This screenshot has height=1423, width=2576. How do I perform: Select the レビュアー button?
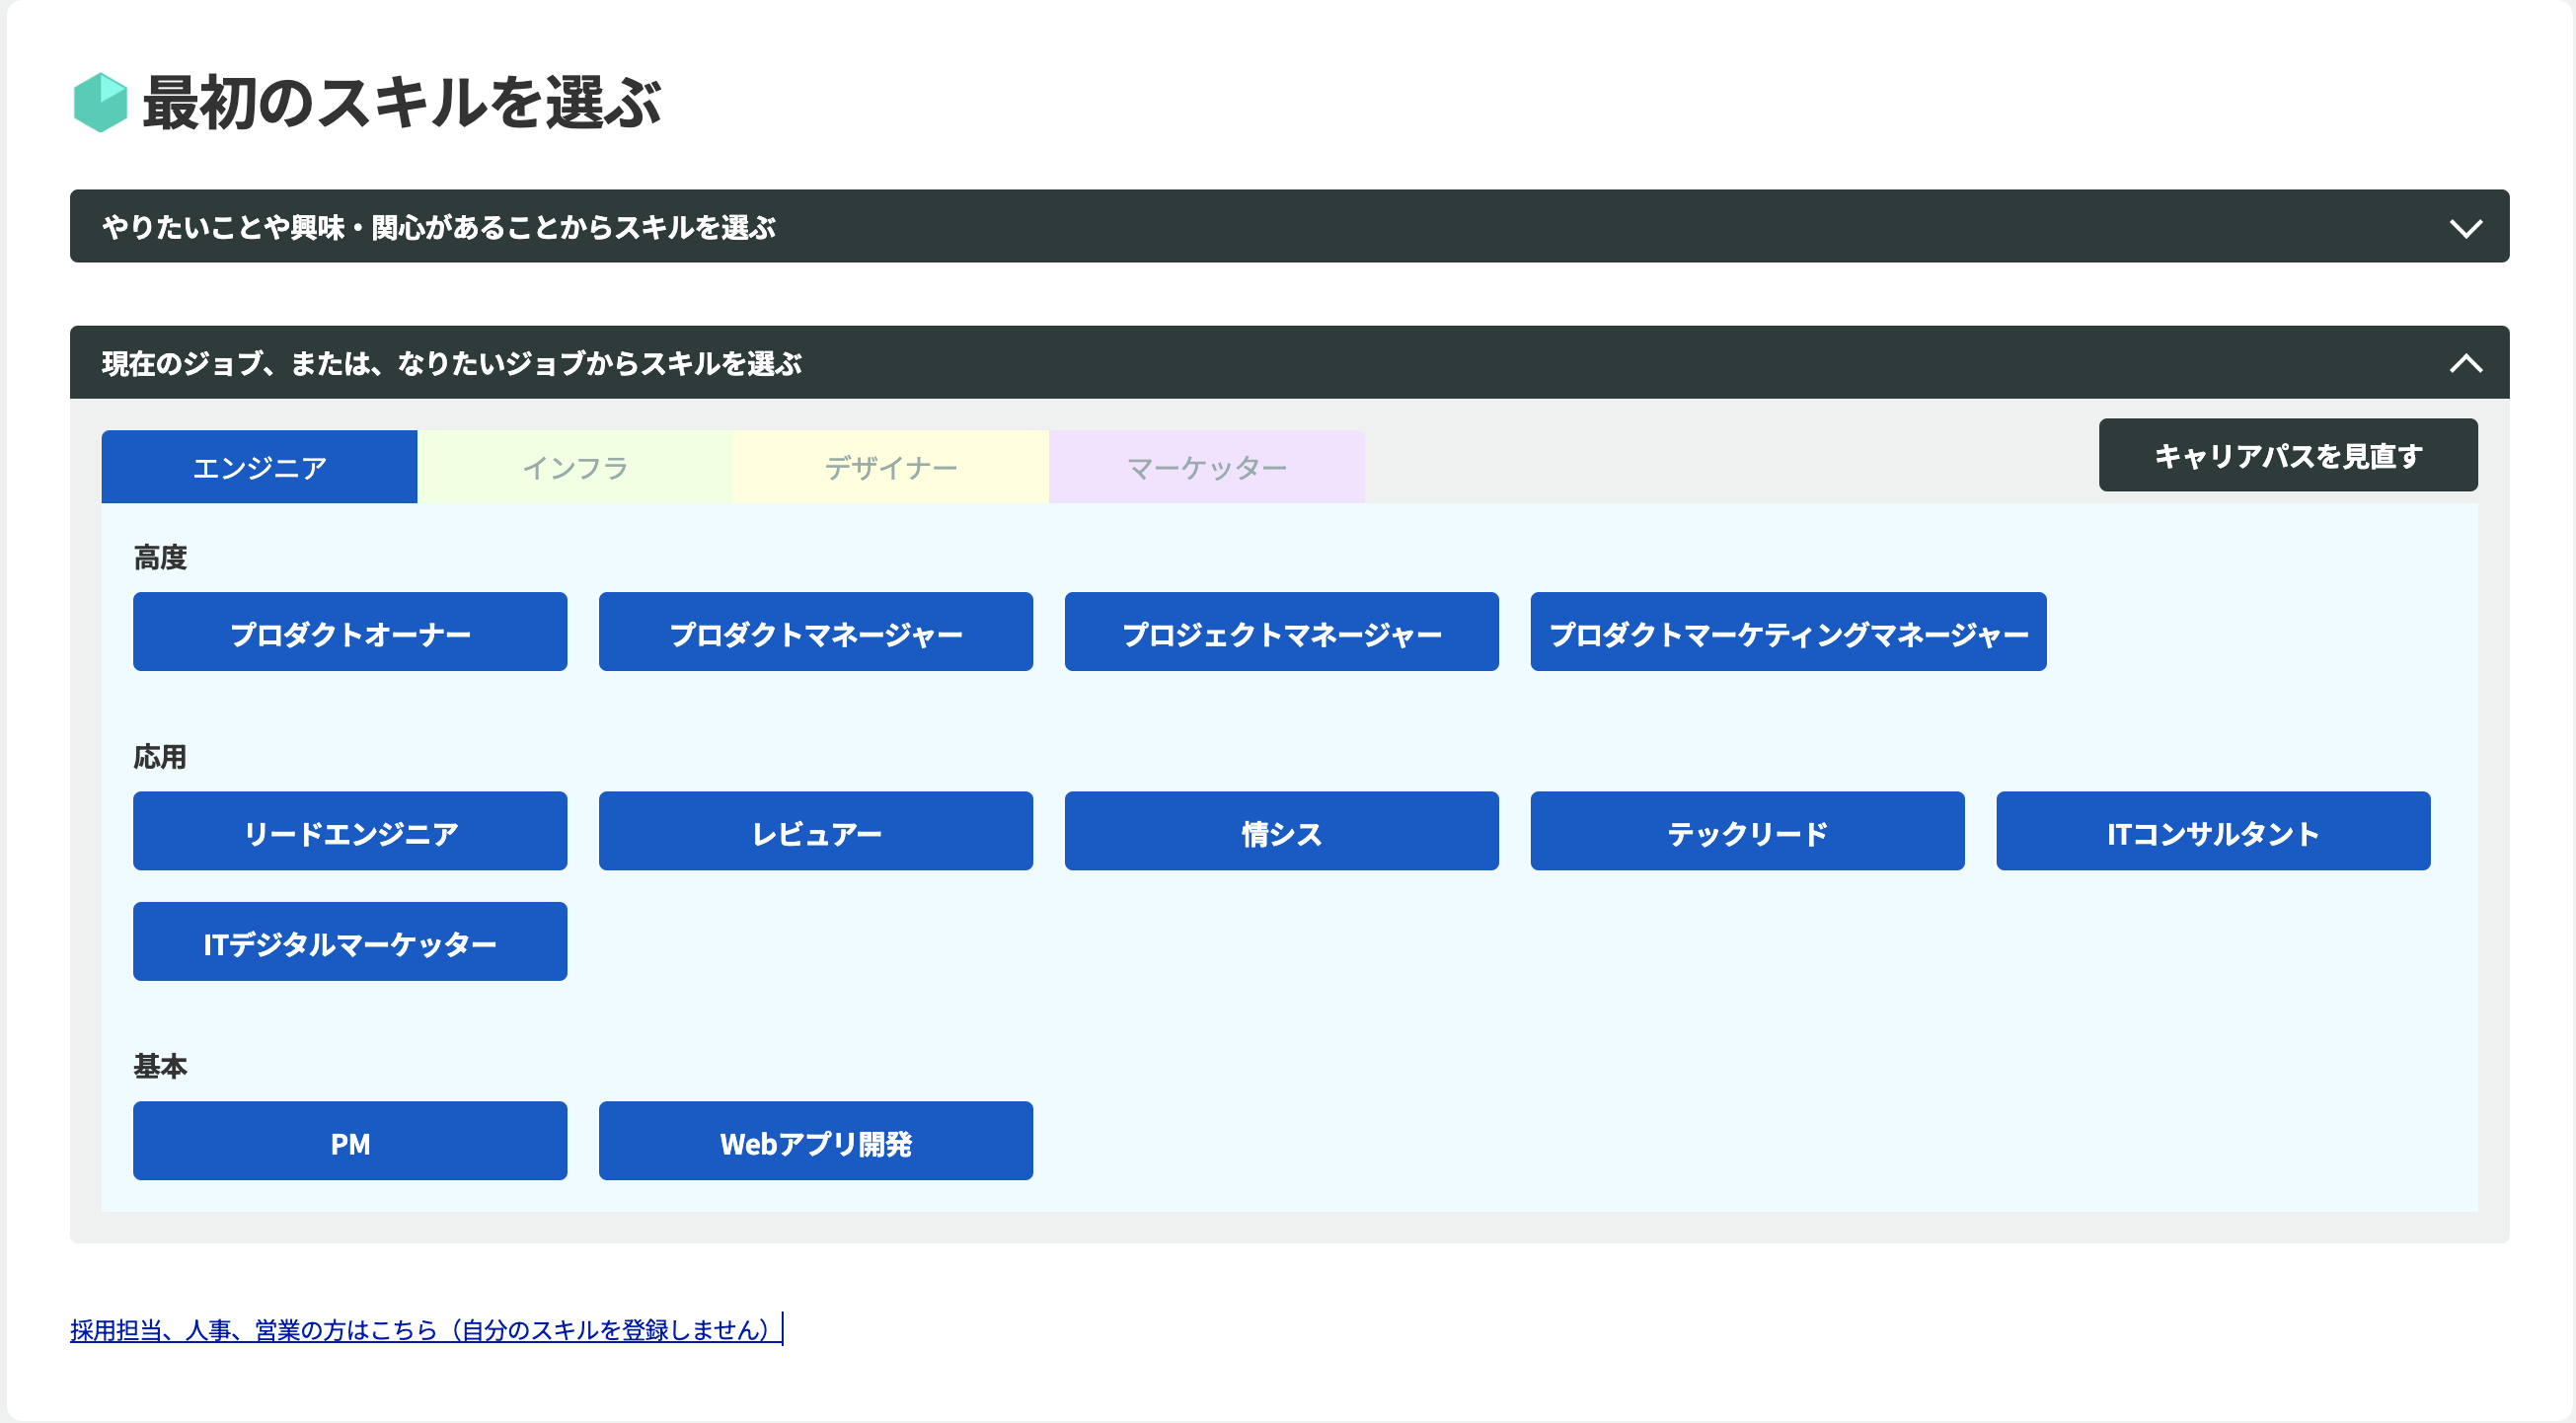click(x=815, y=831)
